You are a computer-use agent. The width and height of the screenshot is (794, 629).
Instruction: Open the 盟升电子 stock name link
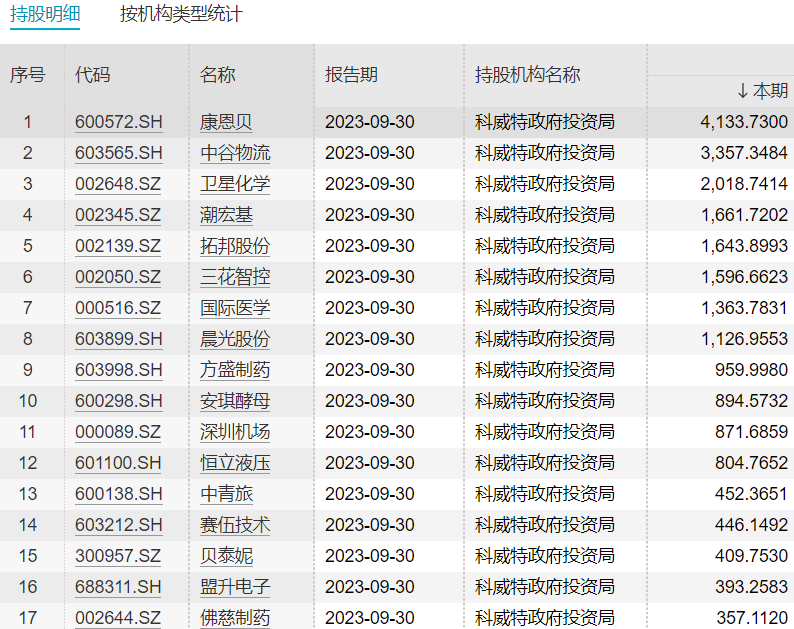(x=235, y=587)
